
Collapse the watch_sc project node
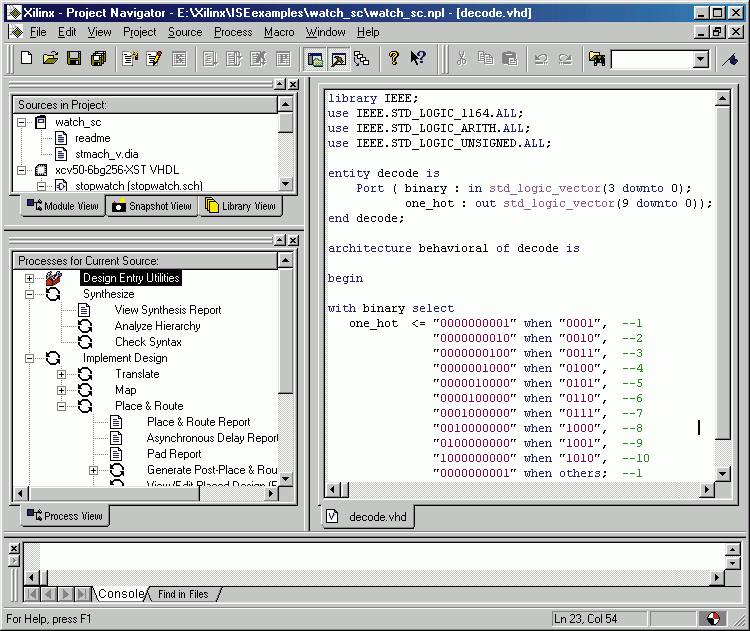(x=21, y=122)
